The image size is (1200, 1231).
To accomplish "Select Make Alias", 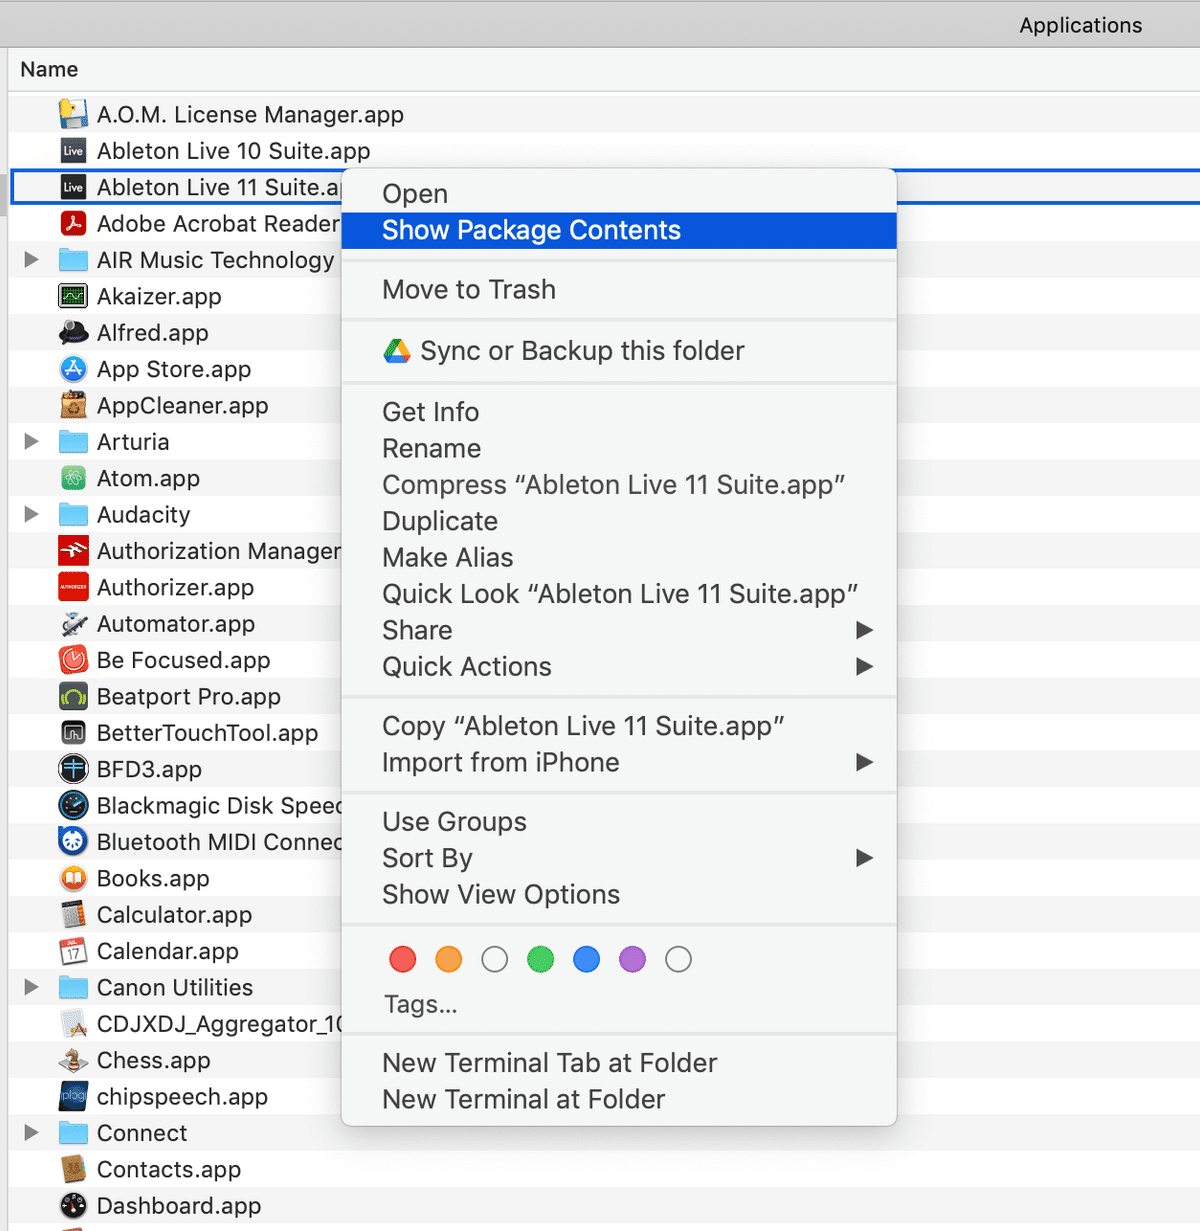I will coord(619,557).
